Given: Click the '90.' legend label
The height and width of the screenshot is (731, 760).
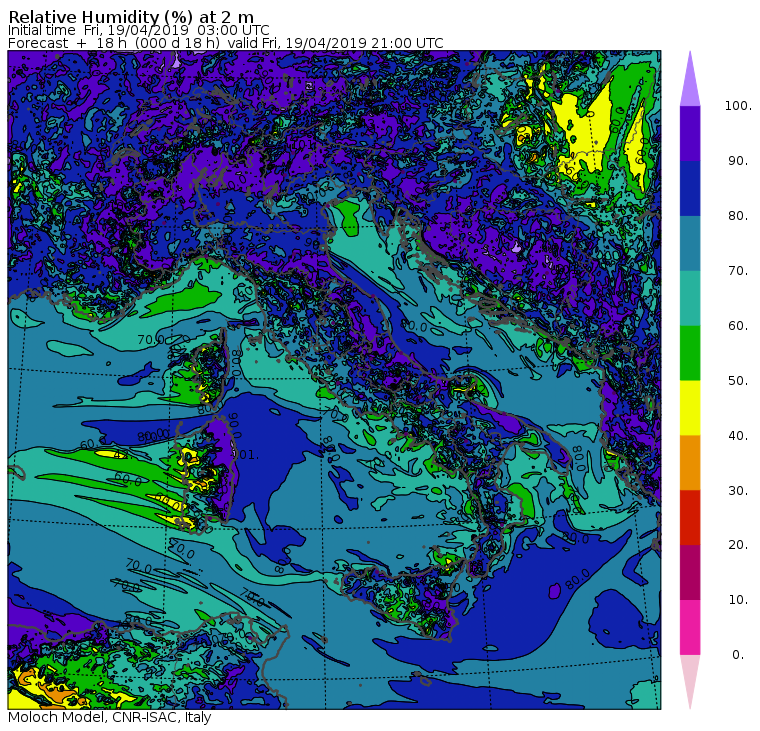Looking at the screenshot, I should [738, 161].
